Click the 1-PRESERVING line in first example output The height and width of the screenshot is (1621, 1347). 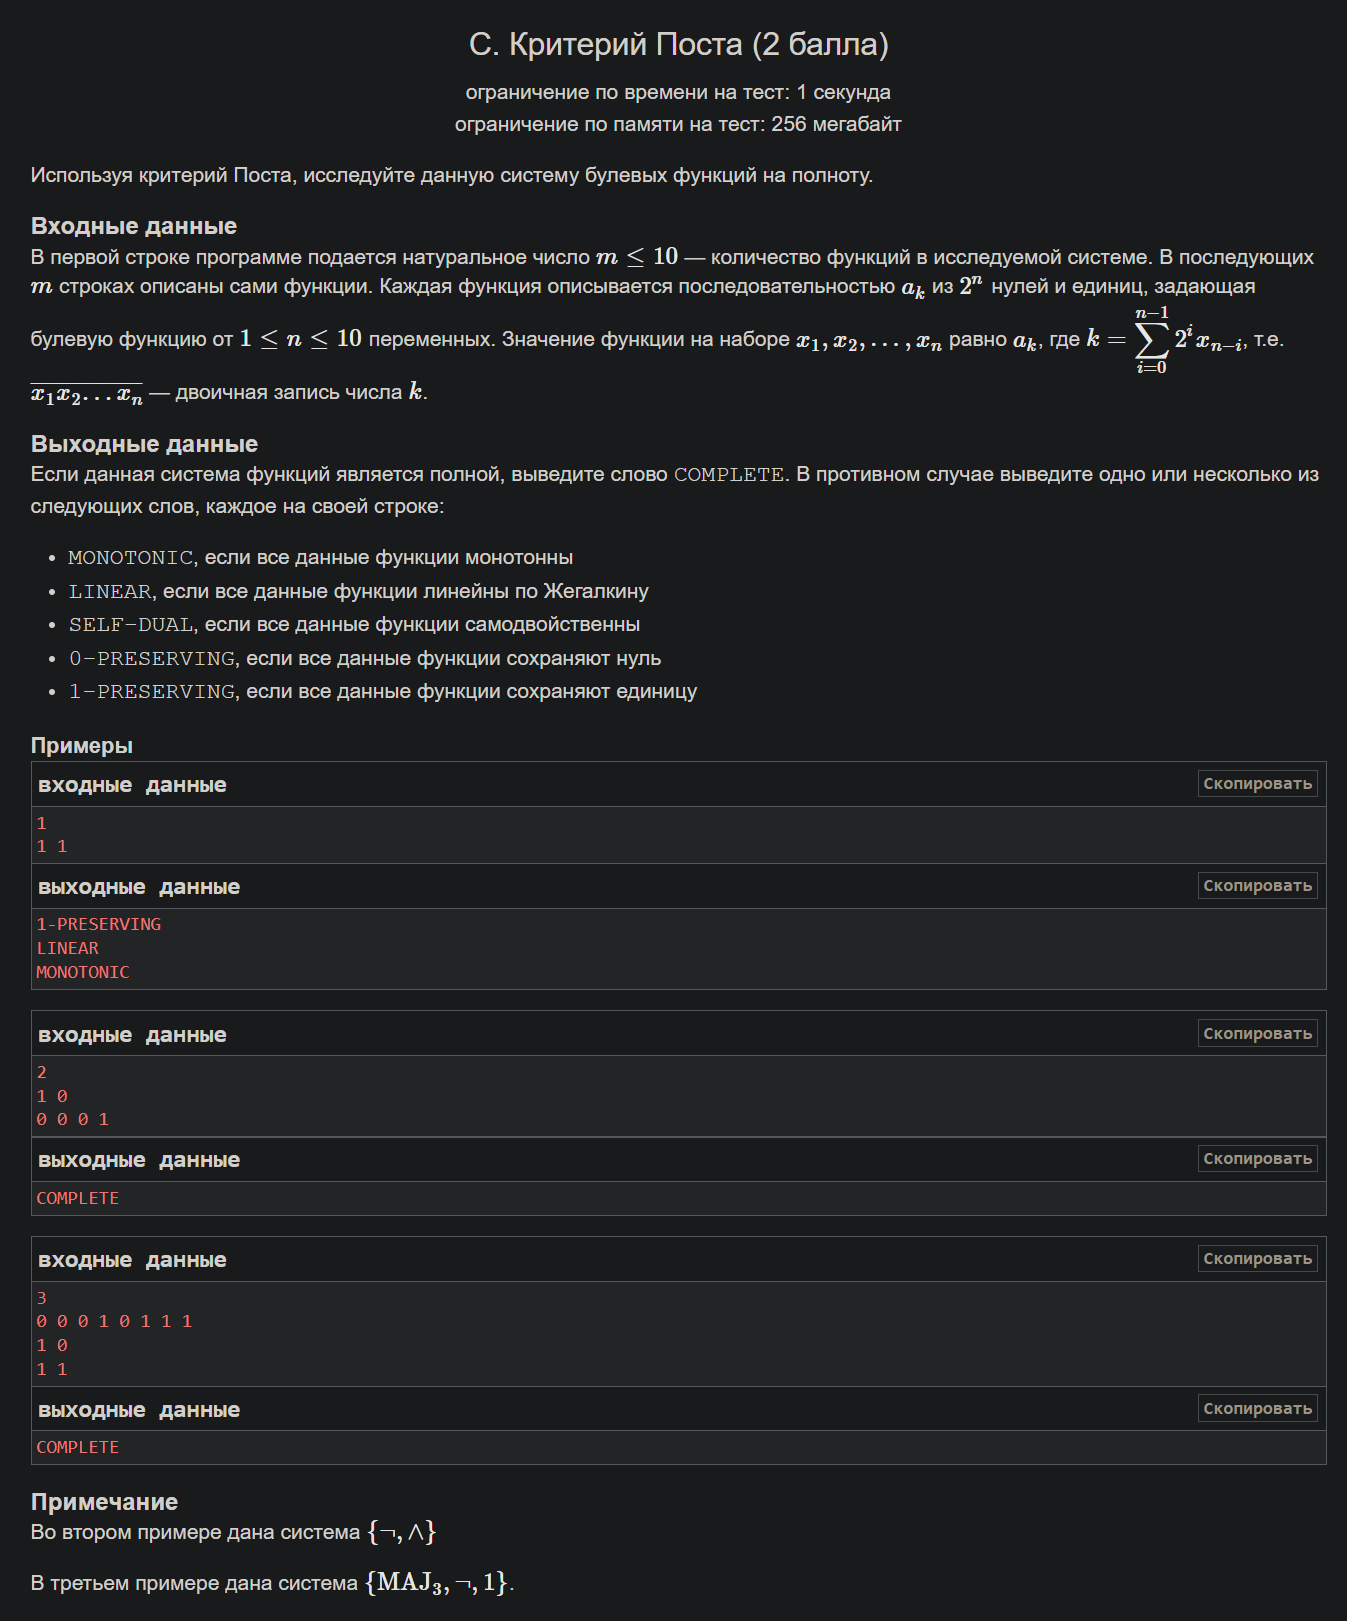[99, 925]
